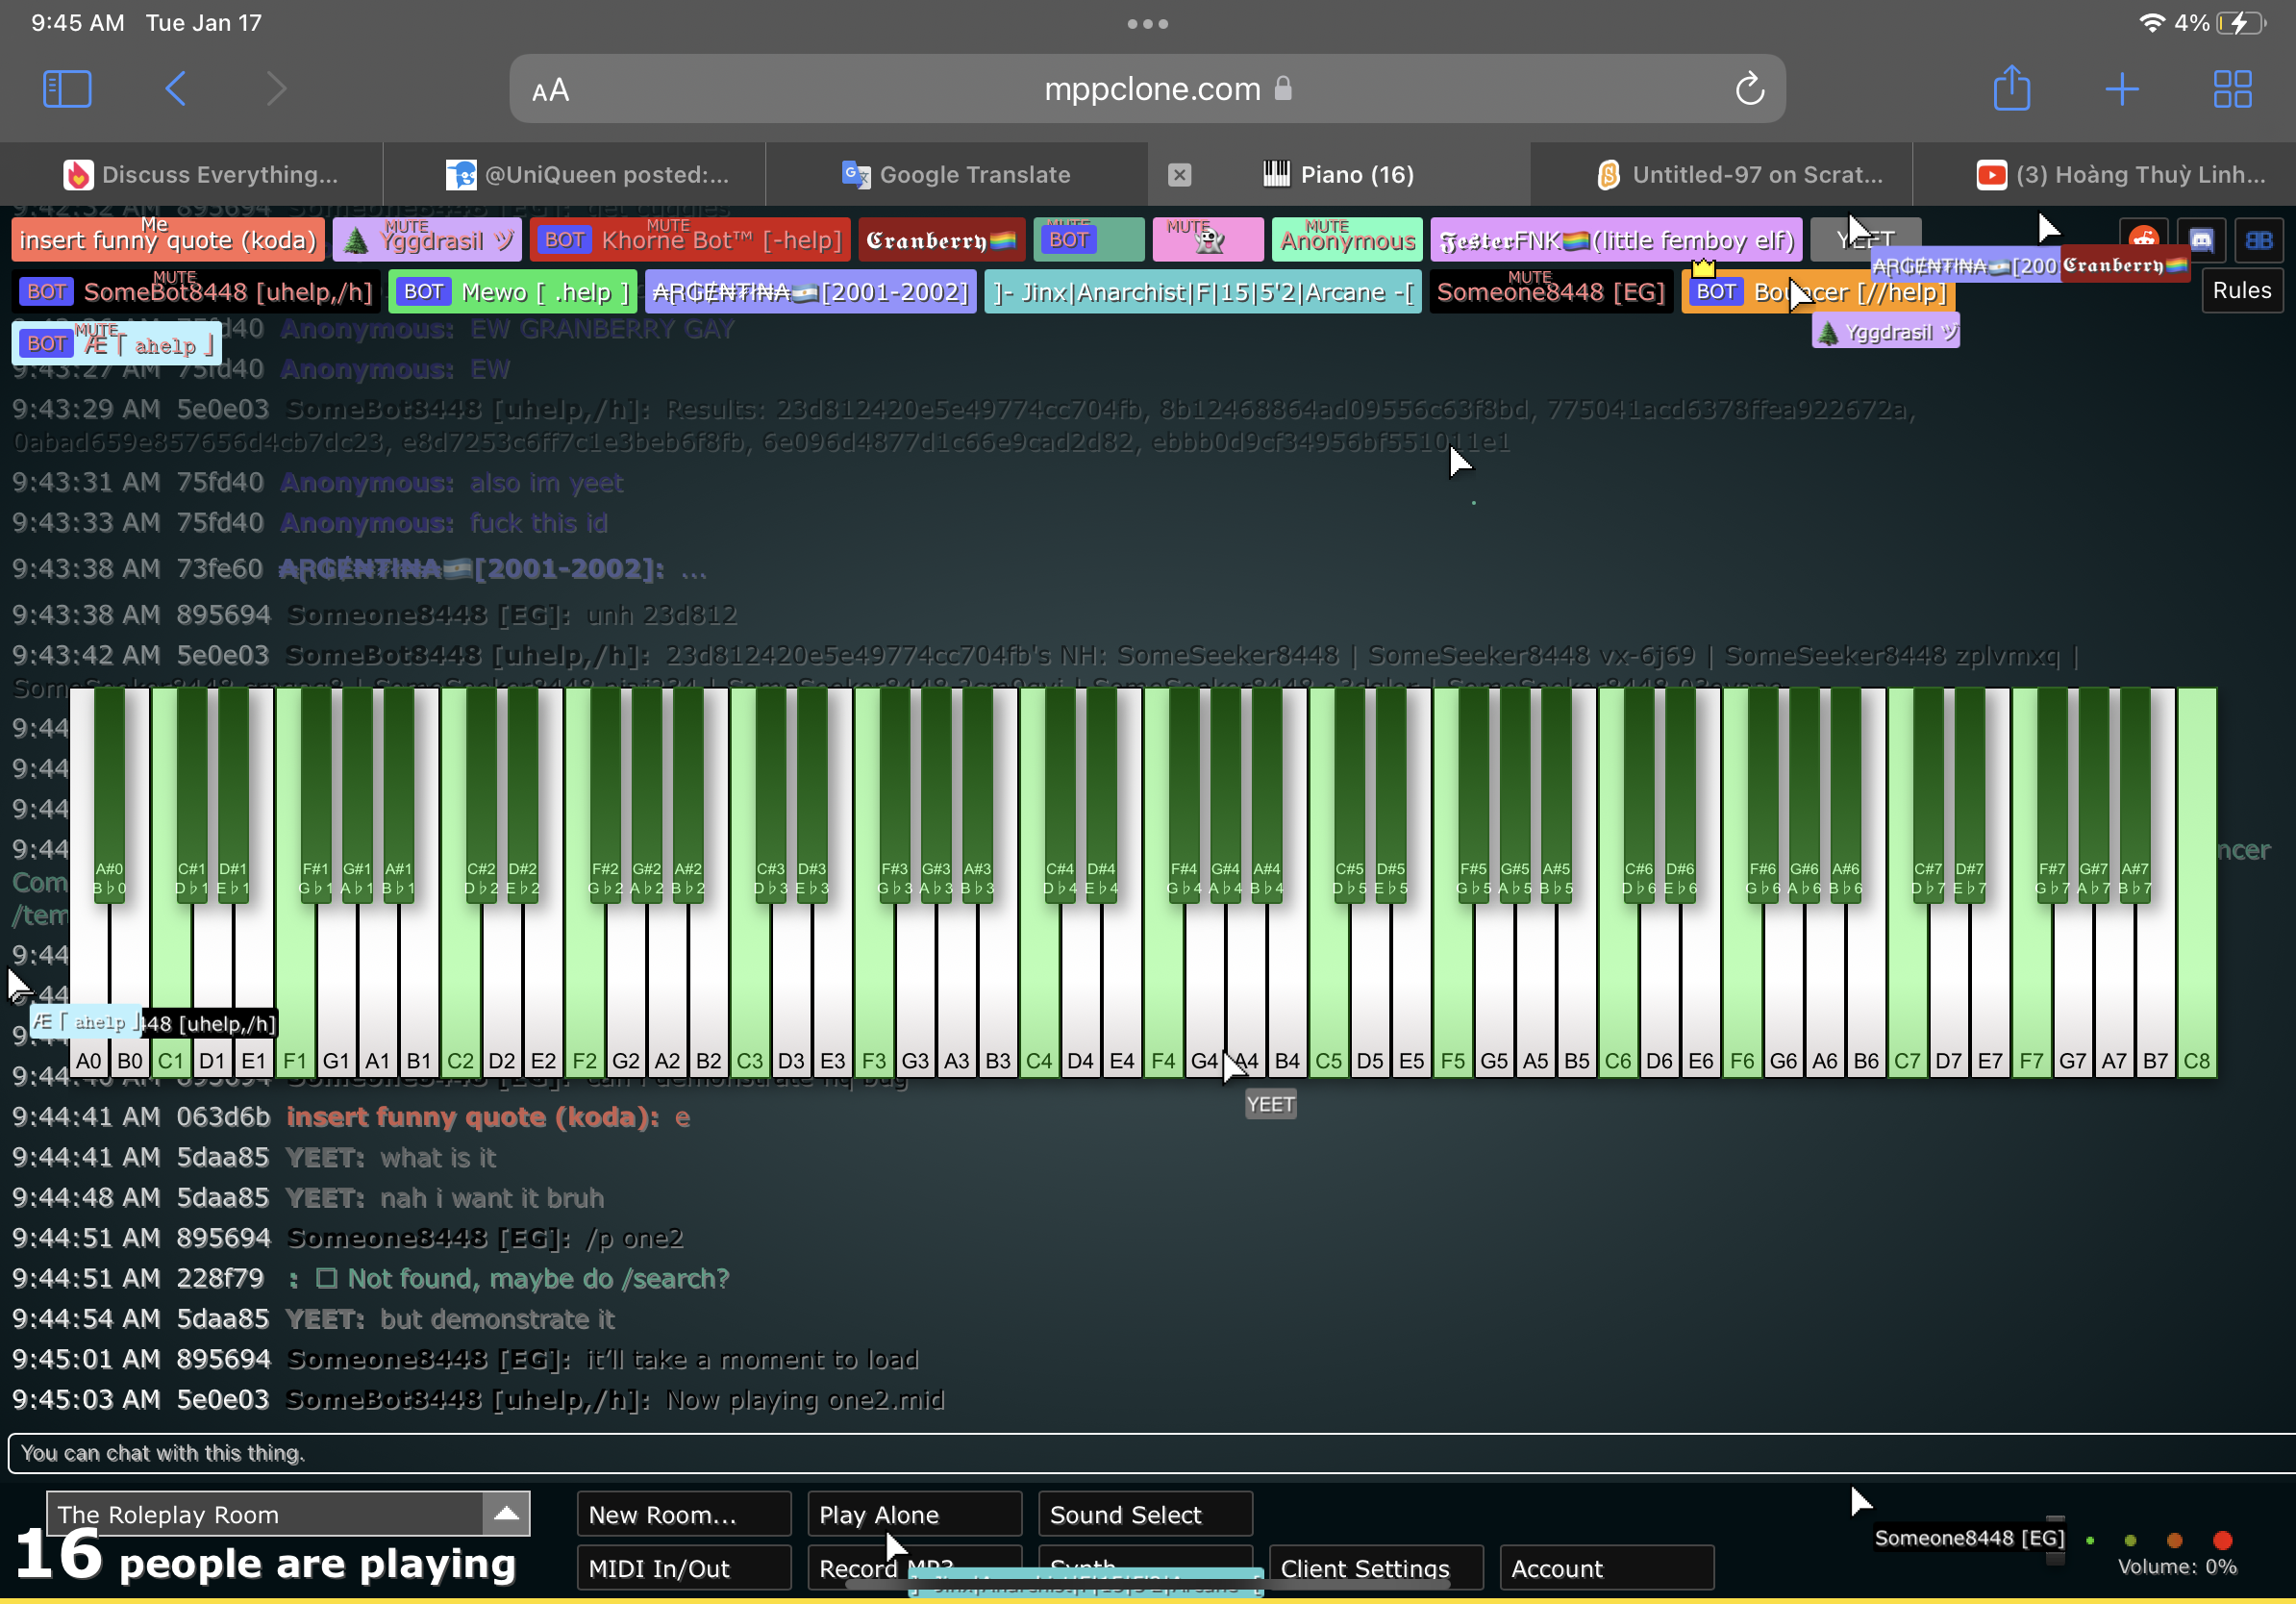Tap the battery indicator in the status bar

[2241, 22]
